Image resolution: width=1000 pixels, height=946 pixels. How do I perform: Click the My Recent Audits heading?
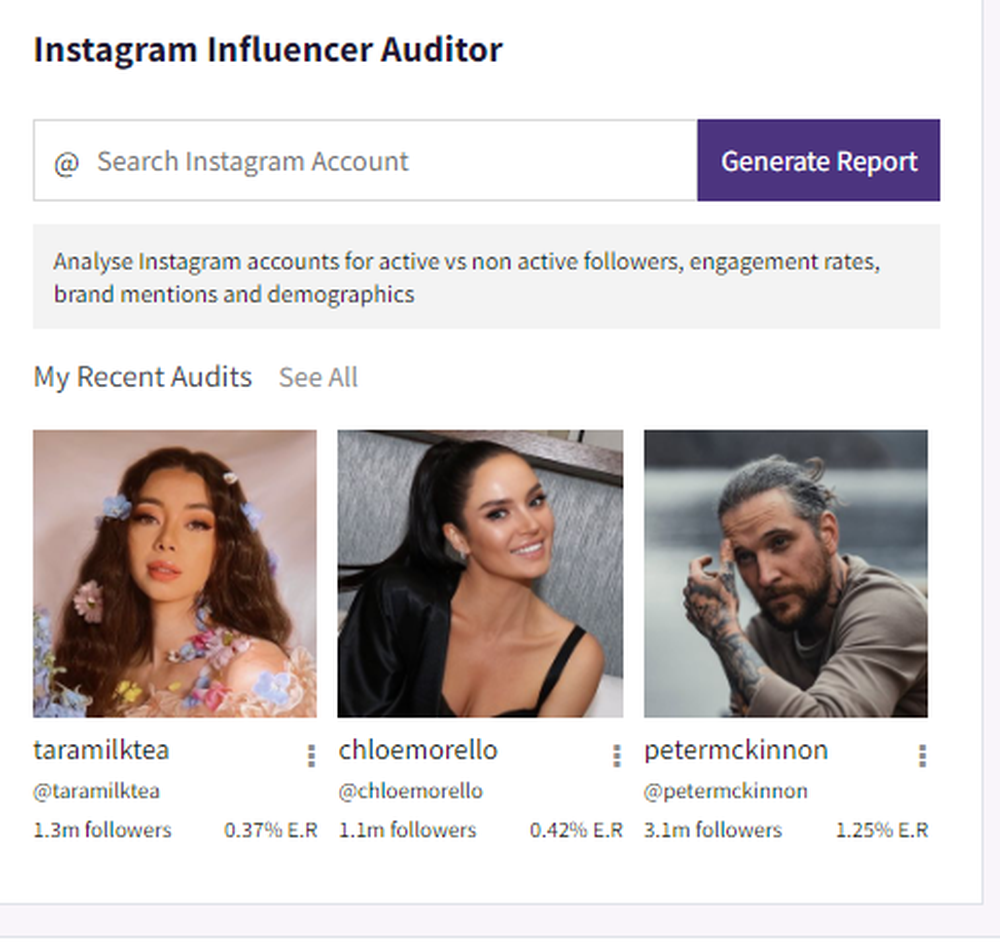(x=143, y=377)
